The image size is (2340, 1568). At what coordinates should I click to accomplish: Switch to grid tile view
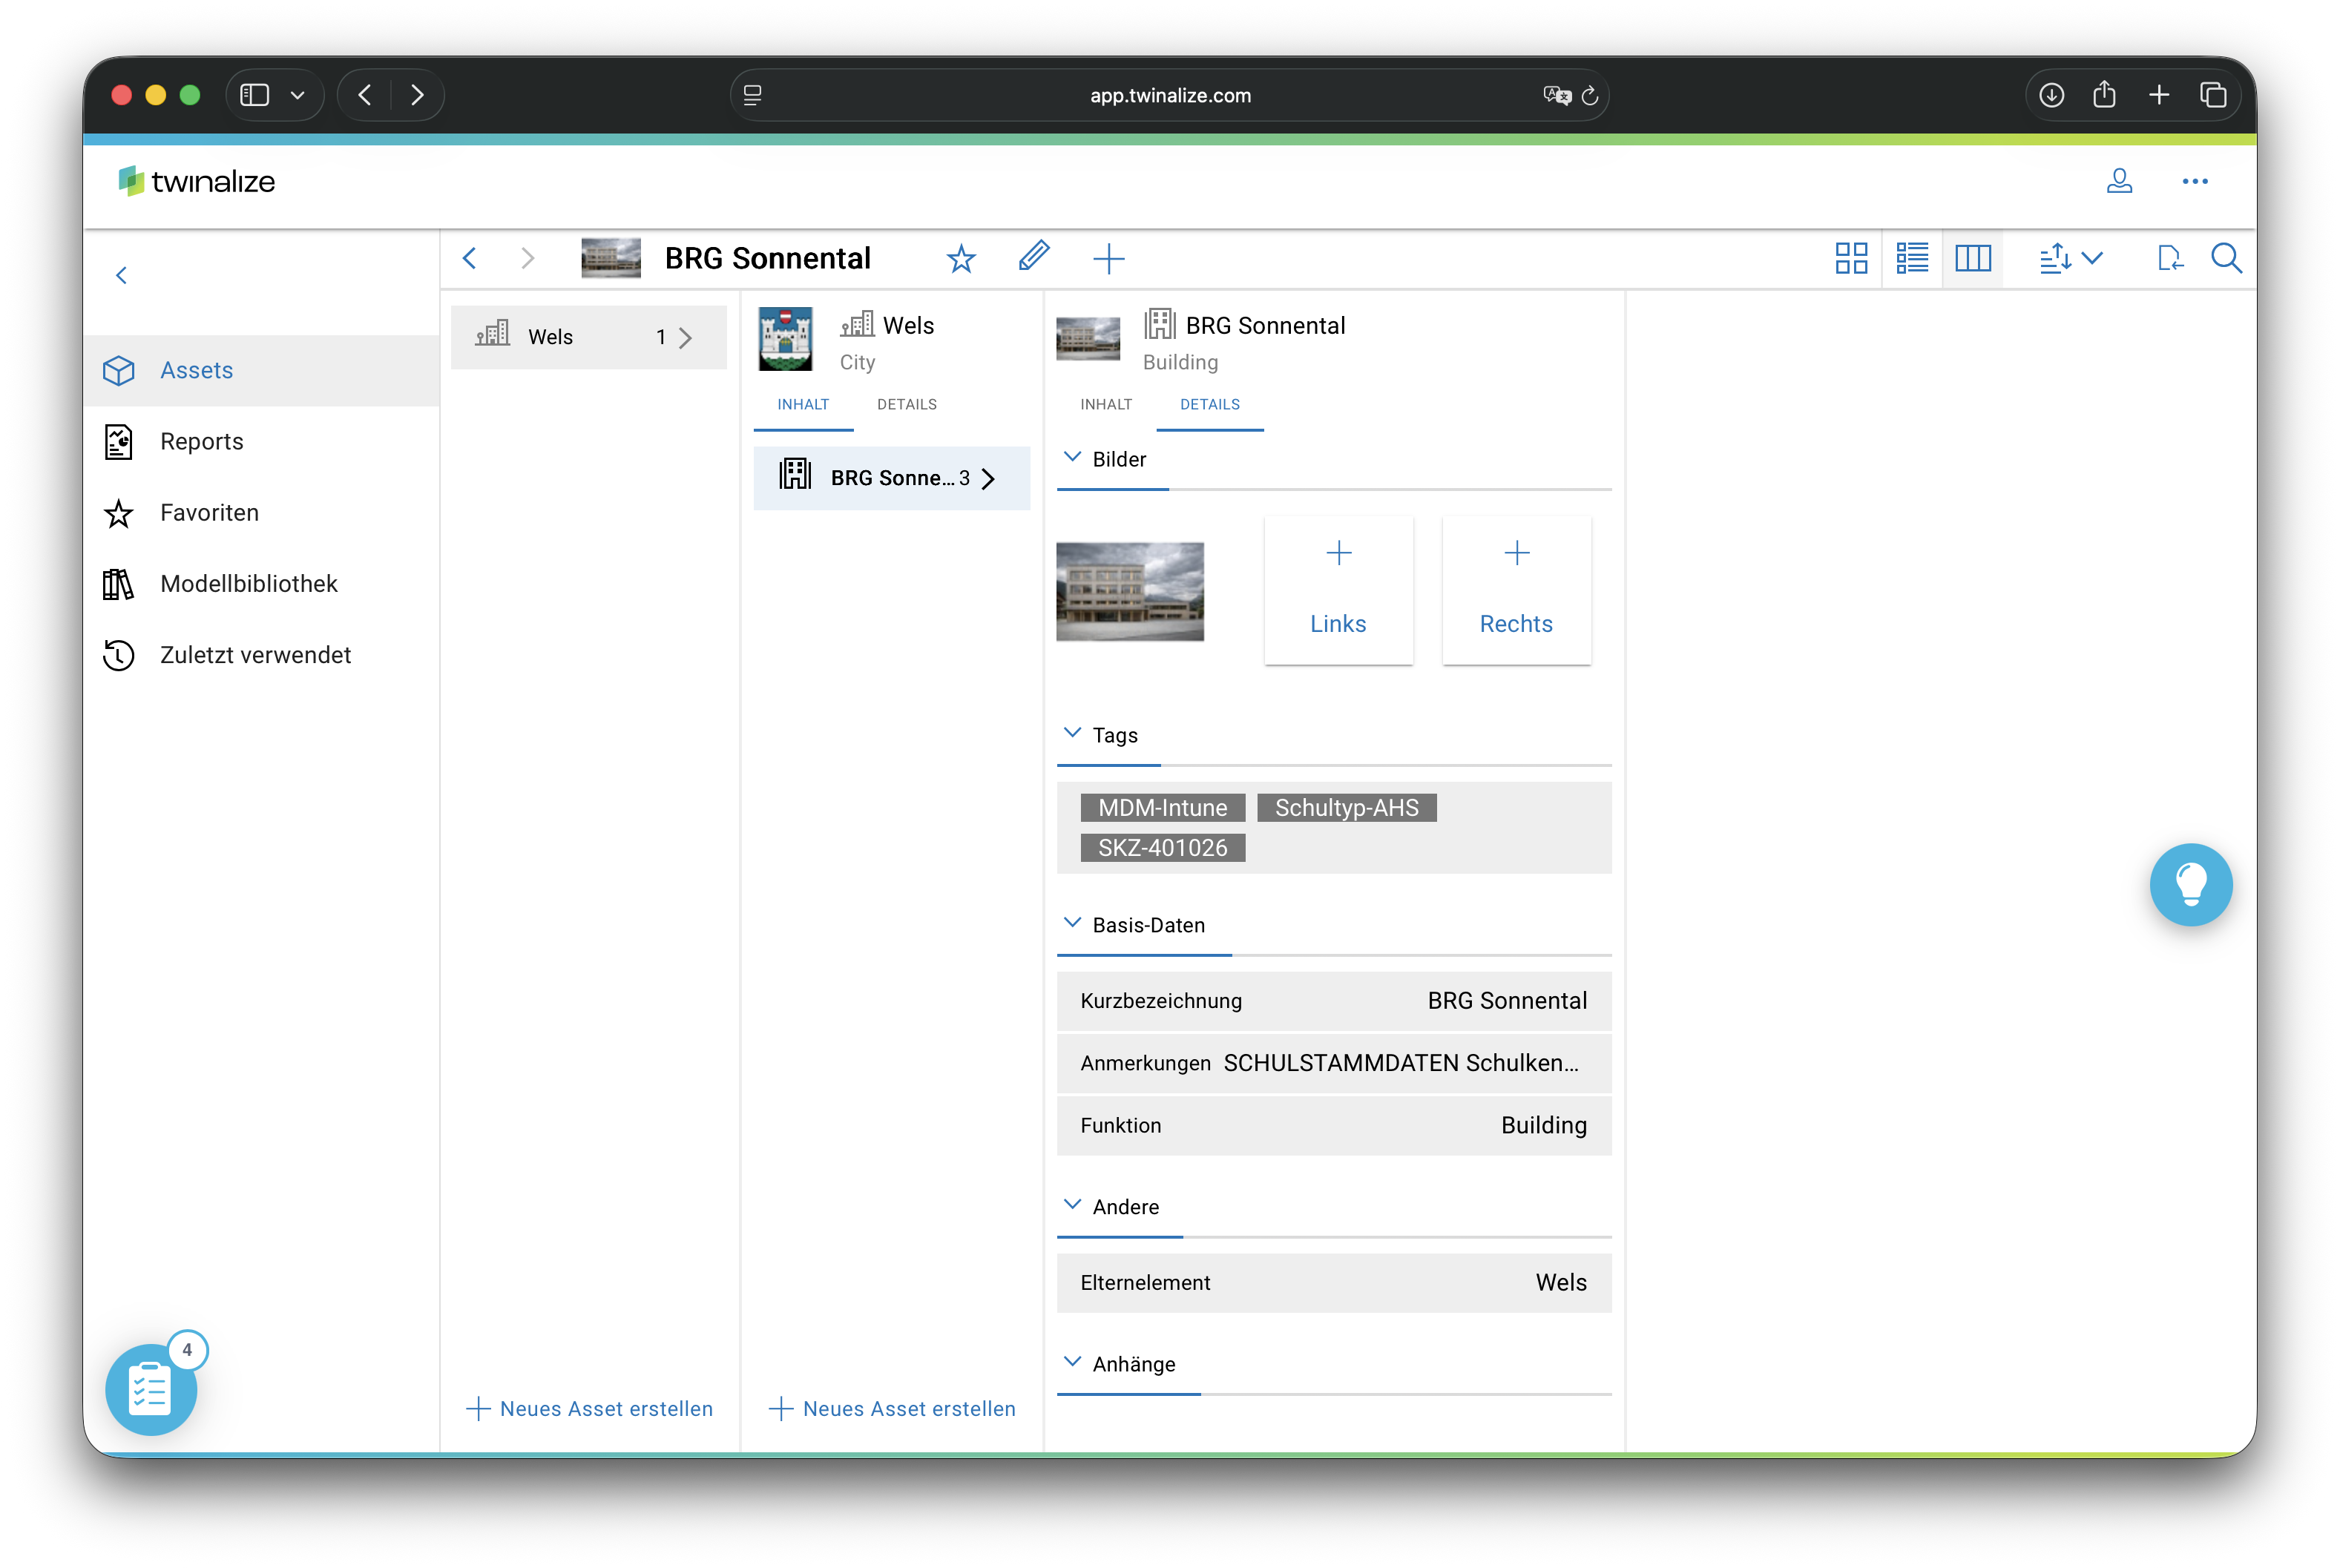(x=1851, y=259)
